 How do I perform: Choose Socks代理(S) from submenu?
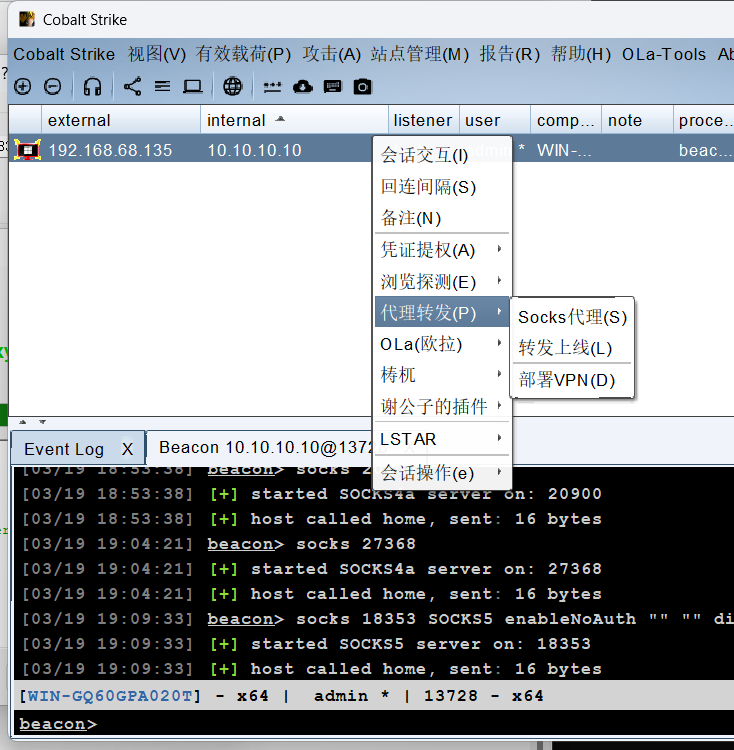pyautogui.click(x=572, y=317)
